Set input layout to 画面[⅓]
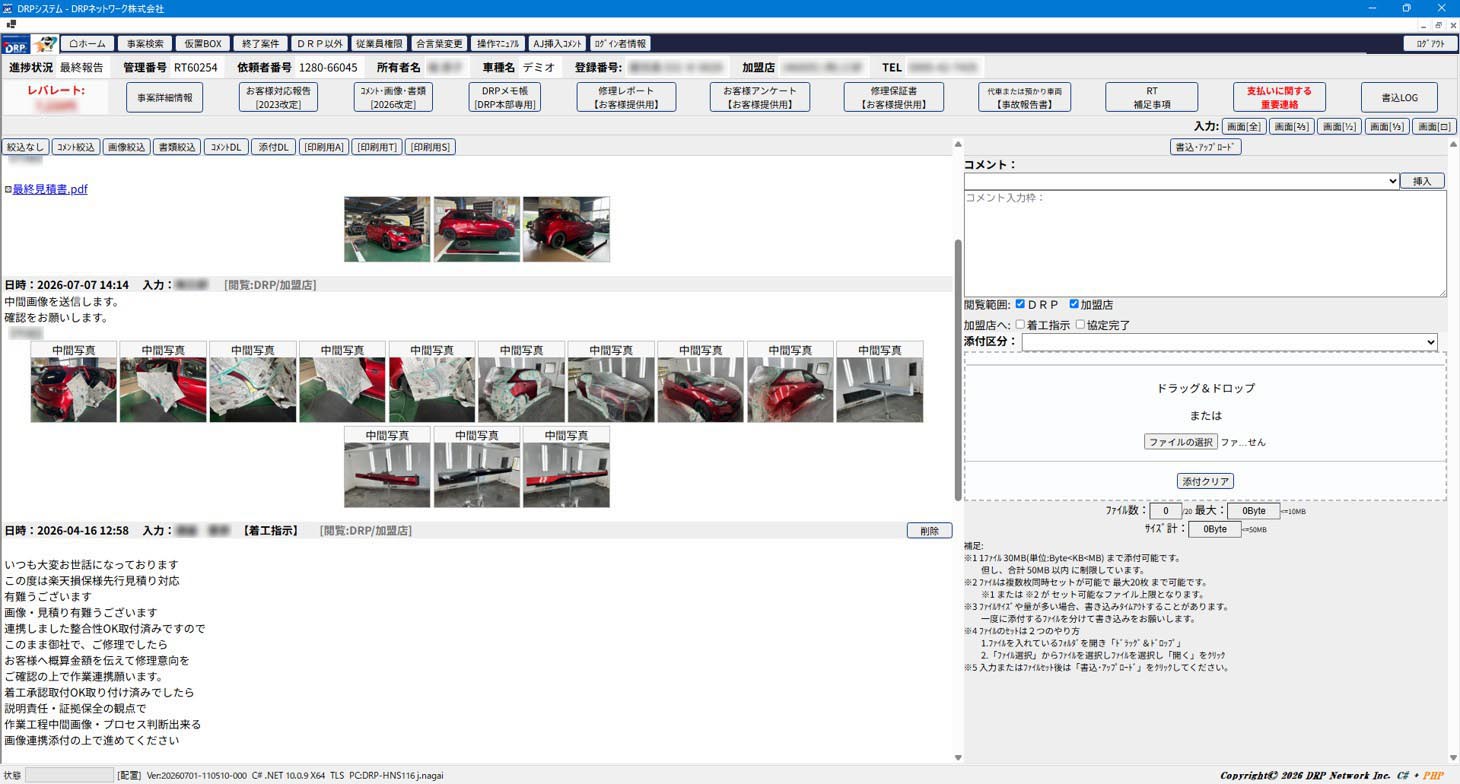The image size is (1460, 784). point(1386,127)
